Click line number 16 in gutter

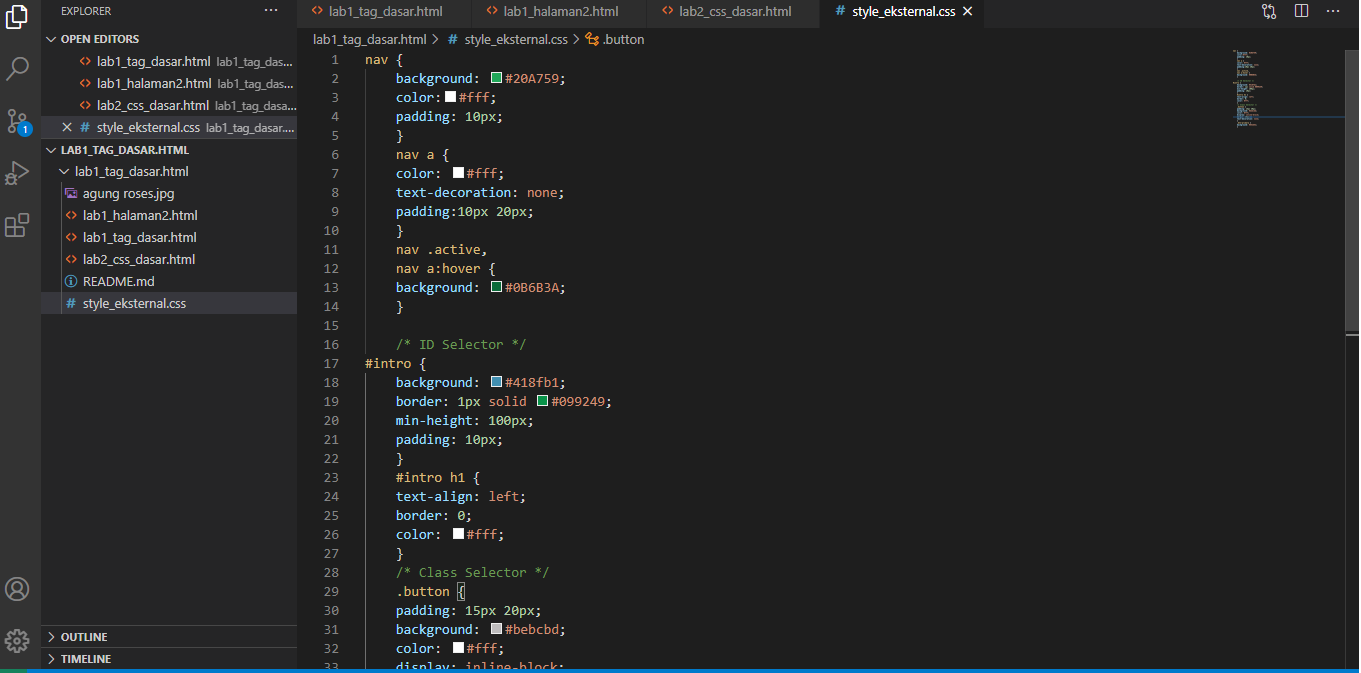point(331,344)
